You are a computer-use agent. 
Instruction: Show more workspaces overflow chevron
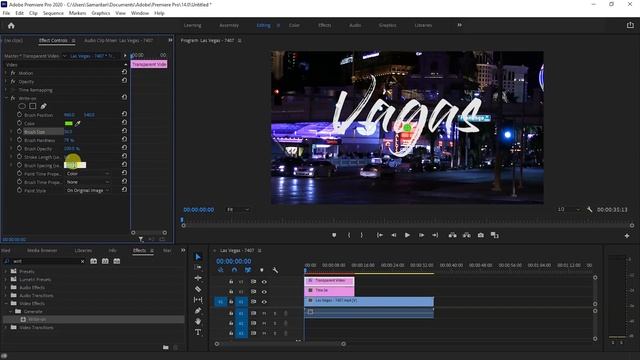pyautogui.click(x=460, y=25)
